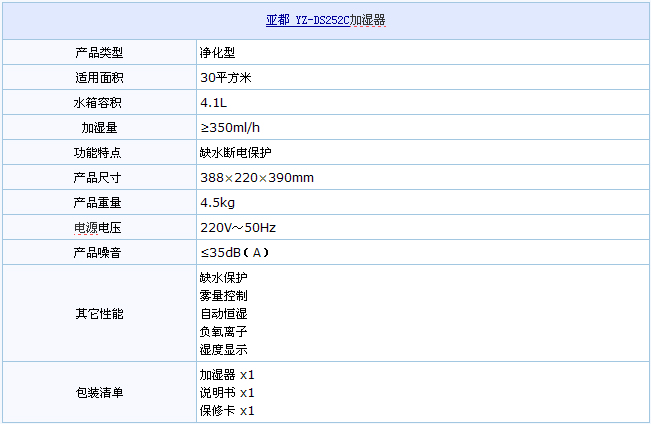Click the 适用面积 row label
The height and width of the screenshot is (424, 651).
pyautogui.click(x=99, y=77)
